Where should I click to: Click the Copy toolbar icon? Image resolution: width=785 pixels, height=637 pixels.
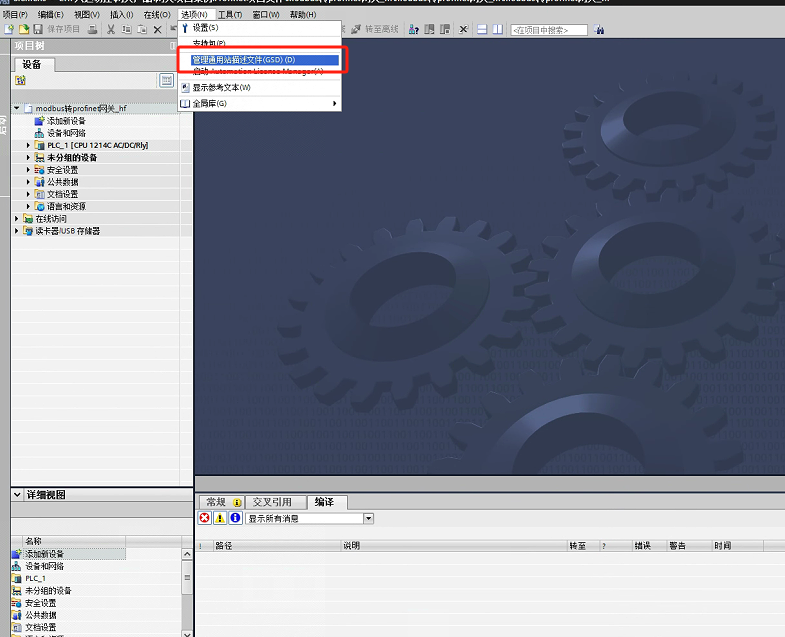(127, 30)
